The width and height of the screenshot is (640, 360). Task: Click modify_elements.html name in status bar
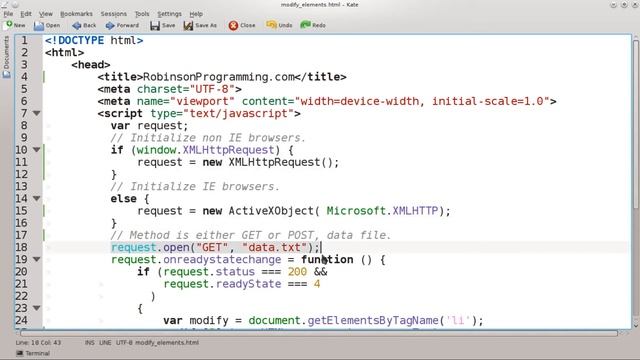tap(167, 343)
